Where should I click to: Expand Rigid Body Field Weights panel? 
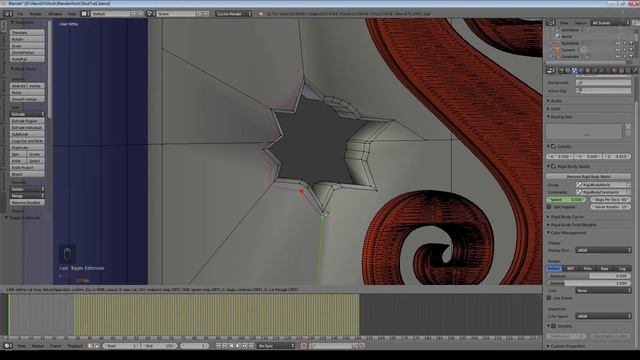(572, 225)
